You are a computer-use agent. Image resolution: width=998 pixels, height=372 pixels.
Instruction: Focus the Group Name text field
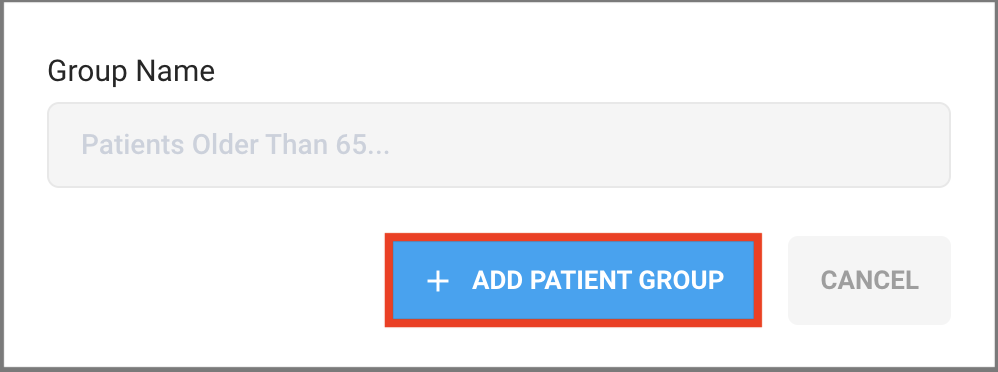click(x=499, y=145)
